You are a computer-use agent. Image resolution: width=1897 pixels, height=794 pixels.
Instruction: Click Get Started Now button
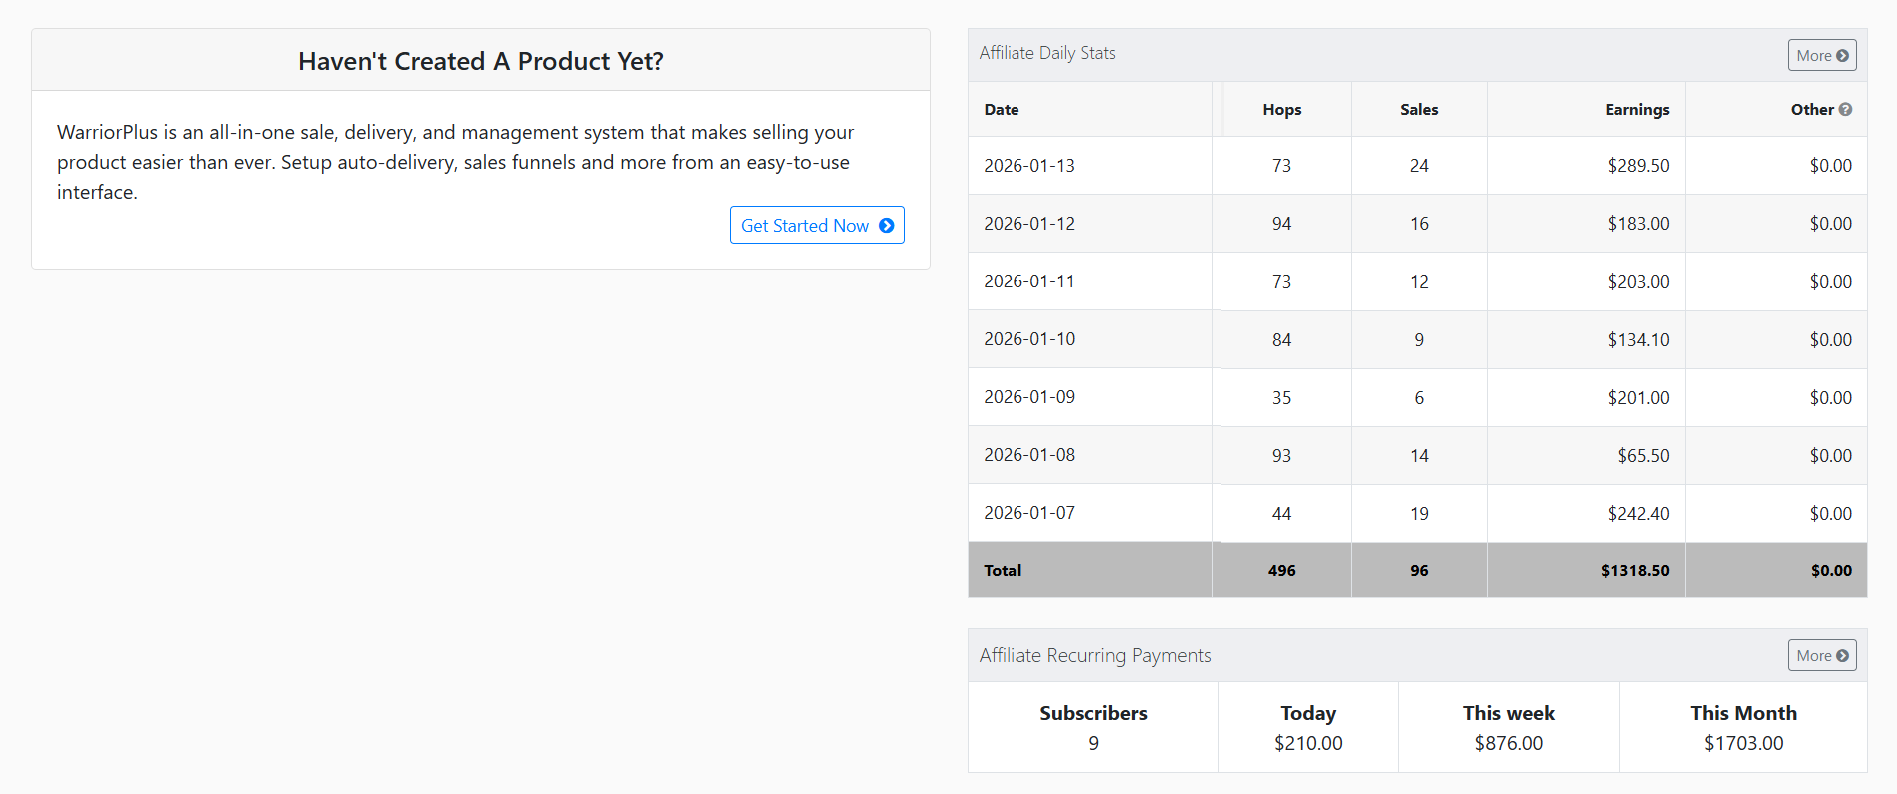pyautogui.click(x=816, y=225)
